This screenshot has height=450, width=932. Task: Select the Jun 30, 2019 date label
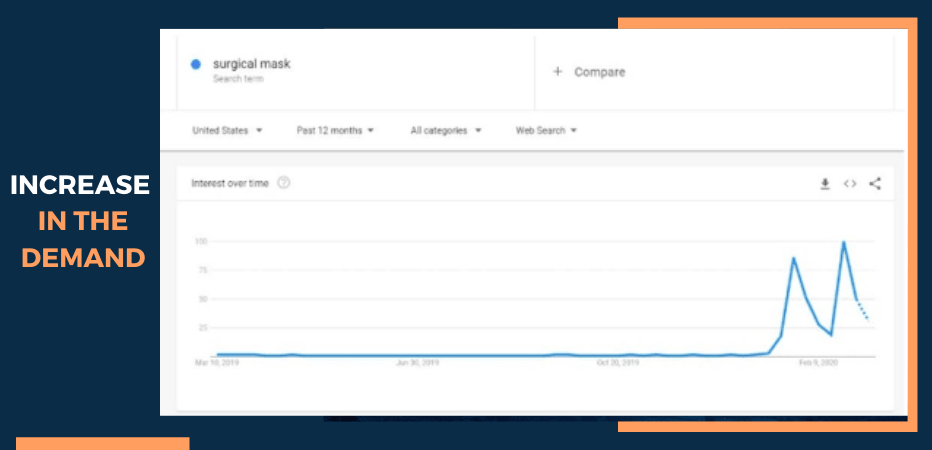(x=417, y=363)
